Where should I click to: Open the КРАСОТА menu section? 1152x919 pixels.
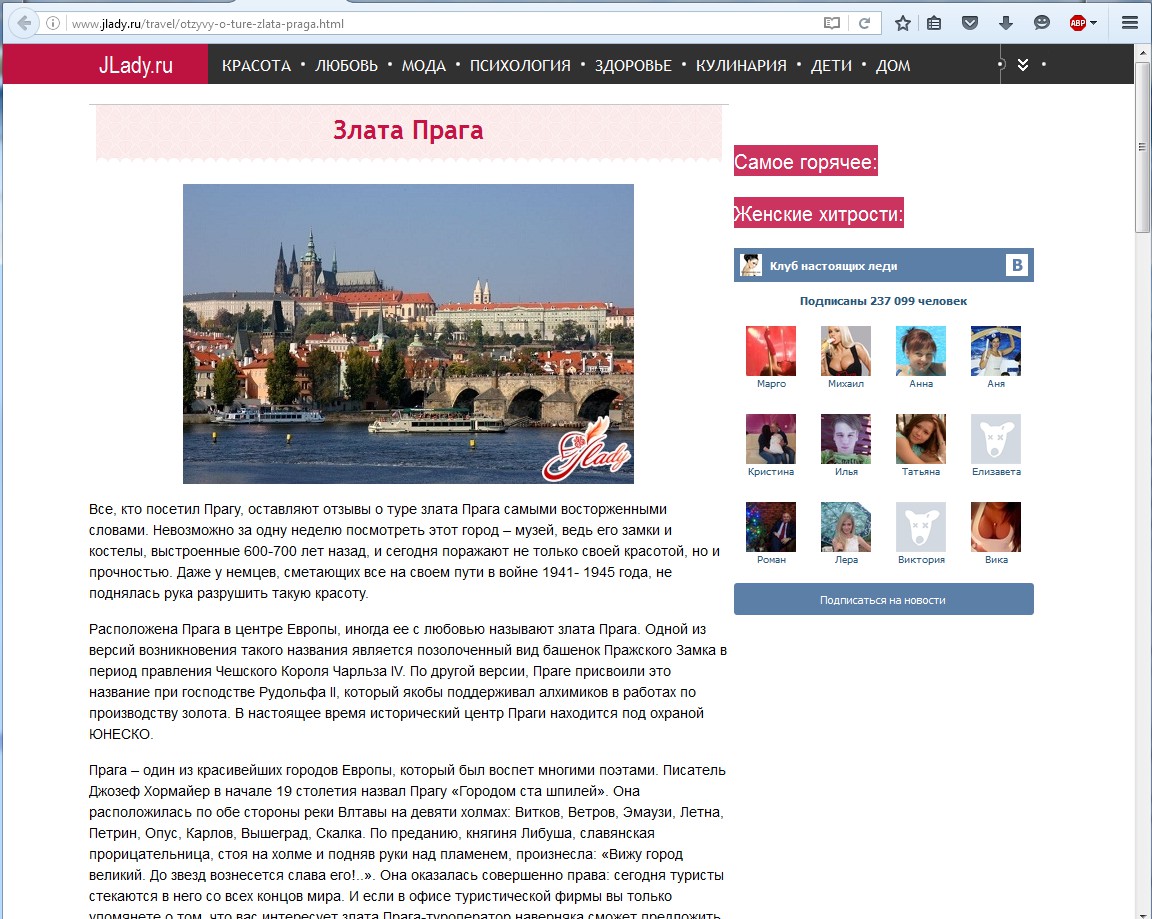(x=256, y=65)
